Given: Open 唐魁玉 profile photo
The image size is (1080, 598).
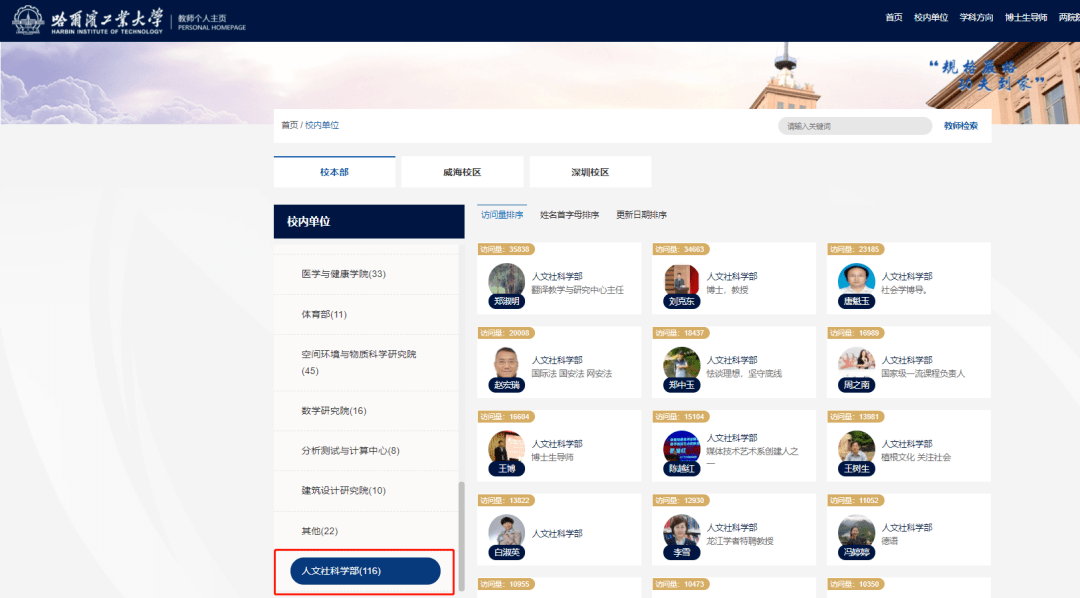Looking at the screenshot, I should (856, 283).
